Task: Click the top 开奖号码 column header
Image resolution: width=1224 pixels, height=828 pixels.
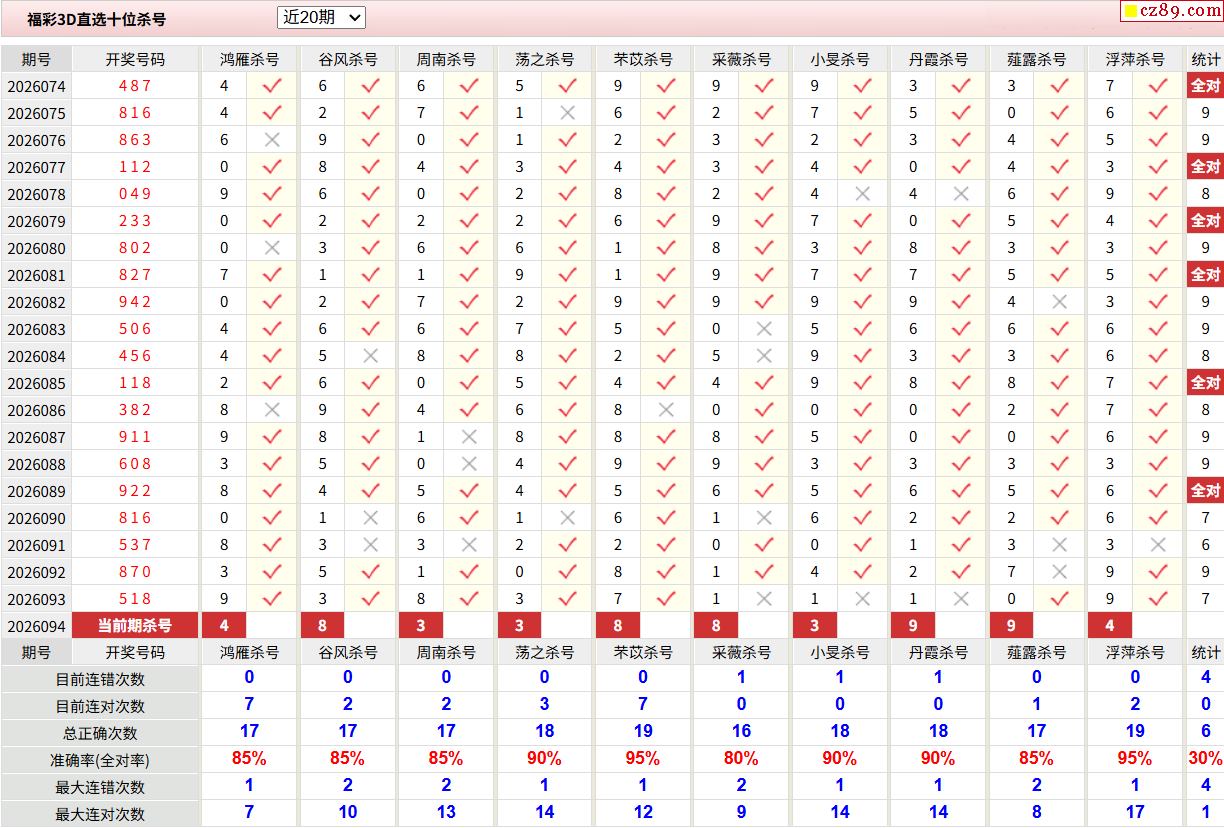Action: 135,59
